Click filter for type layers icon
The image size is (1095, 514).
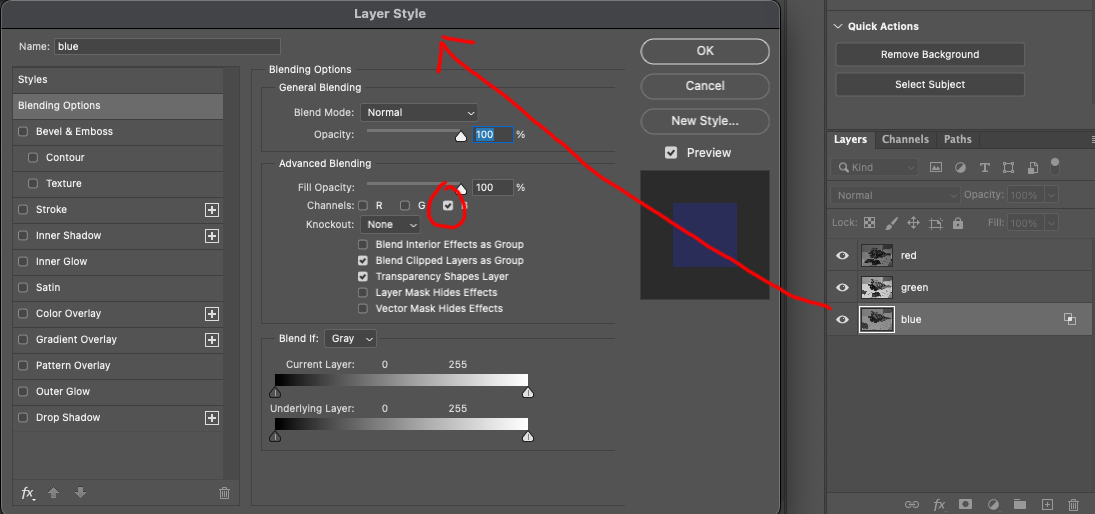pos(985,167)
